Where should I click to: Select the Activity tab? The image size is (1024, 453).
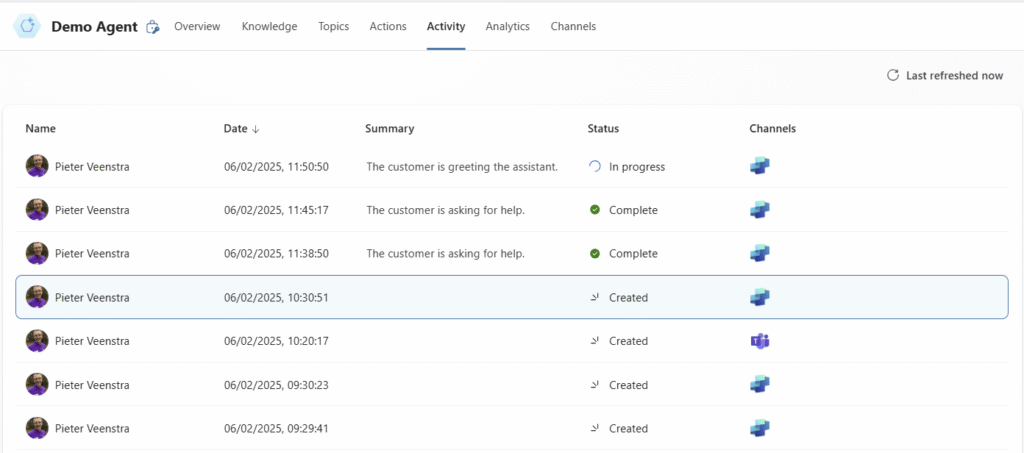coord(446,27)
